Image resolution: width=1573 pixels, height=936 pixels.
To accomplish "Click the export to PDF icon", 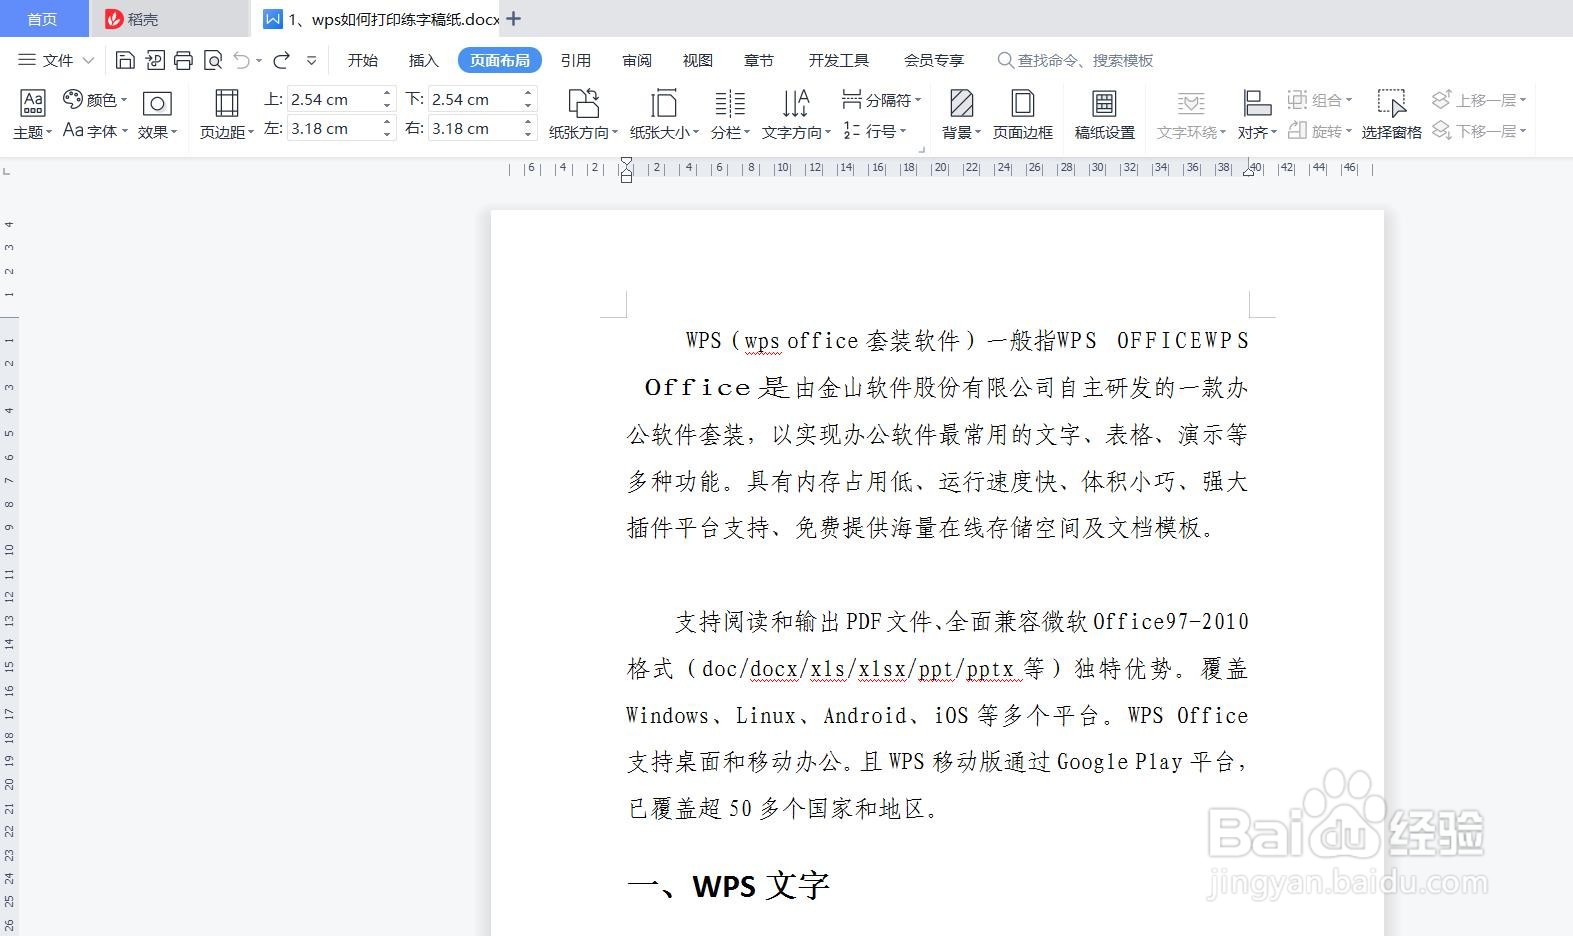I will pyautogui.click(x=154, y=60).
